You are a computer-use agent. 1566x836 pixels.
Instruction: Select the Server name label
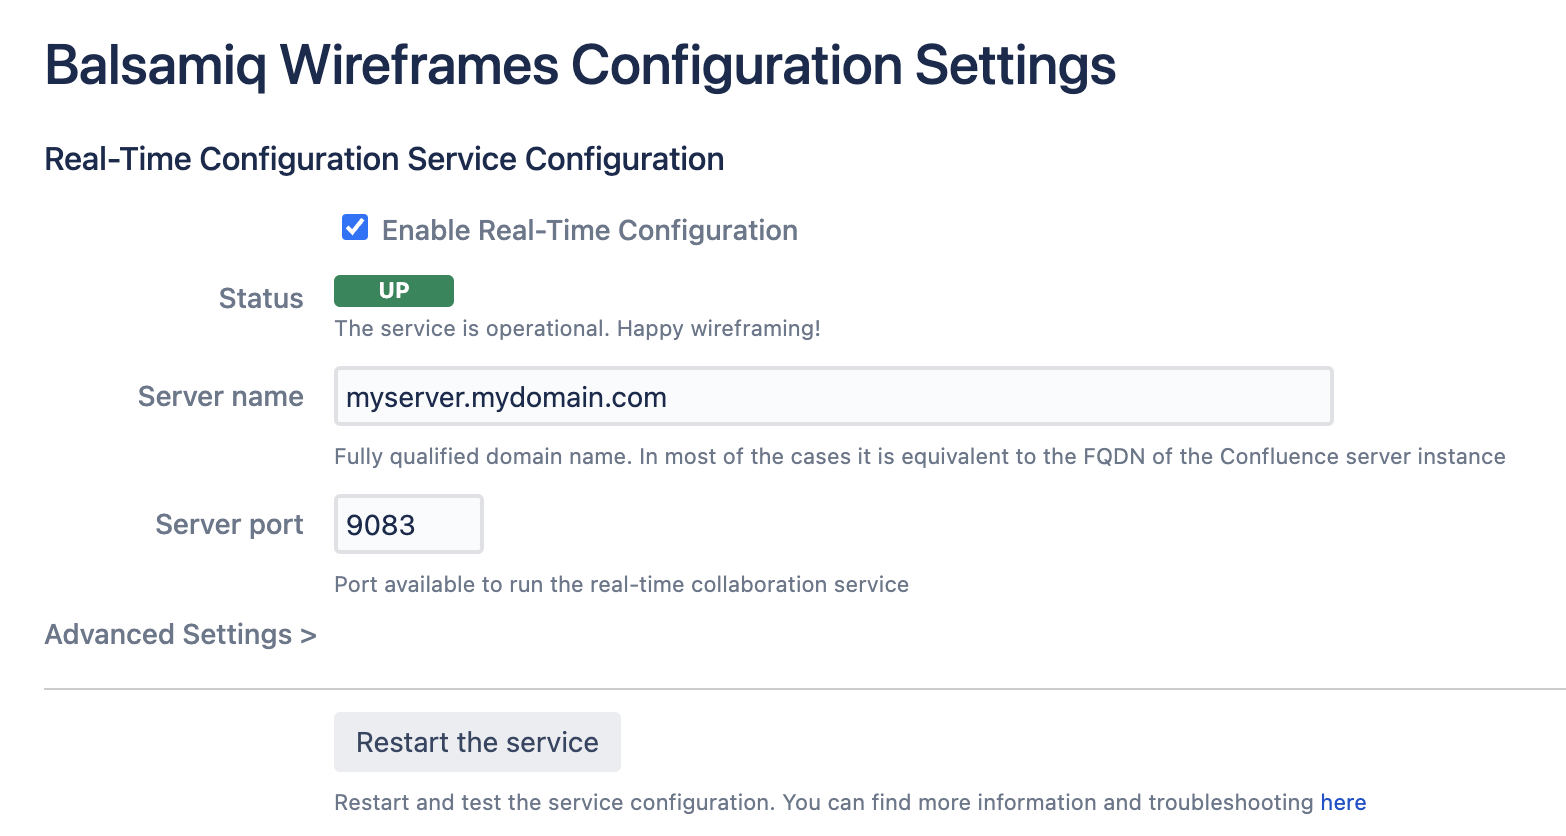(x=221, y=397)
